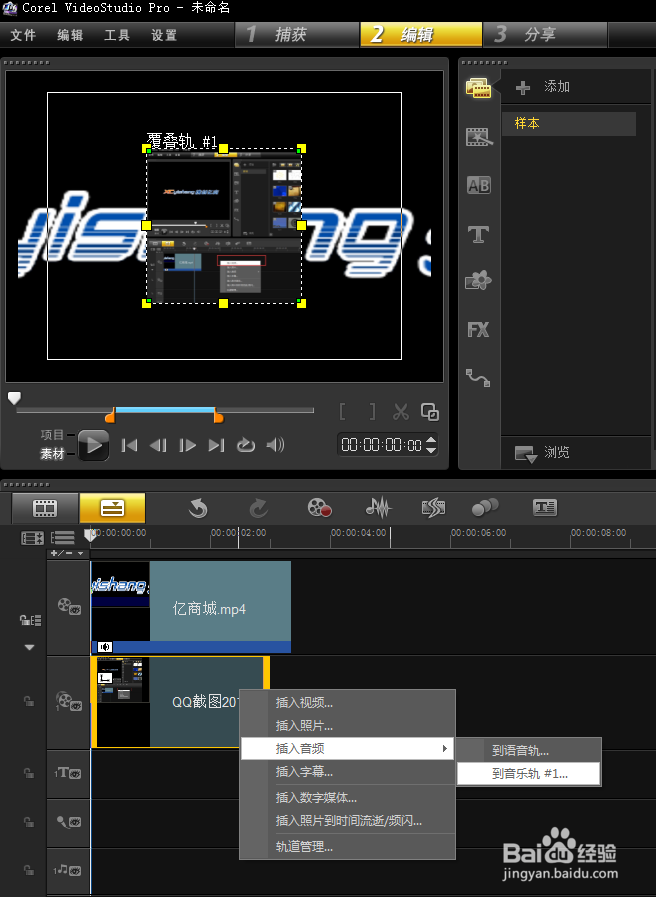Click the 添加 add folder button

point(543,87)
